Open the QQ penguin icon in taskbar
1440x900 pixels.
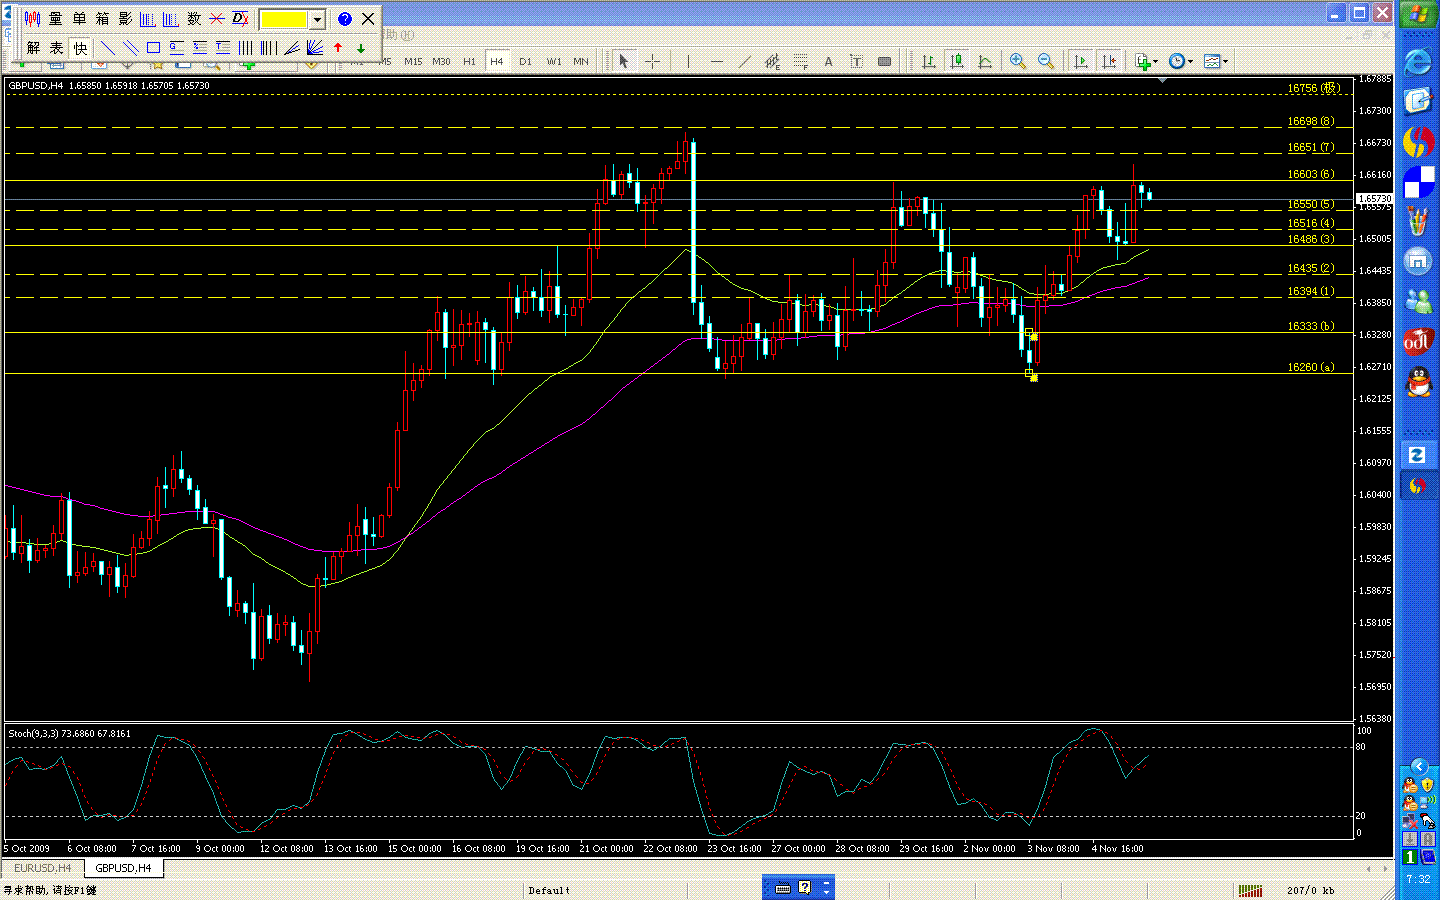pyautogui.click(x=1417, y=382)
